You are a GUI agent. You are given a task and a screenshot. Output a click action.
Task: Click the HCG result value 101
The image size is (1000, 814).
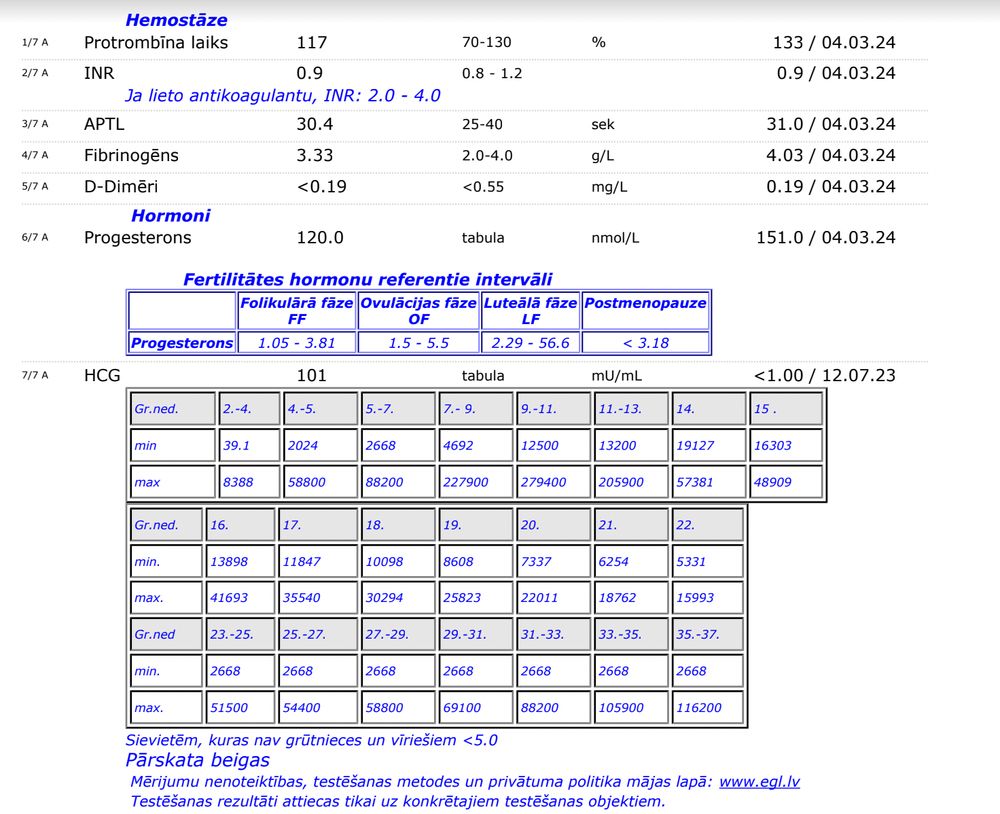(x=312, y=376)
